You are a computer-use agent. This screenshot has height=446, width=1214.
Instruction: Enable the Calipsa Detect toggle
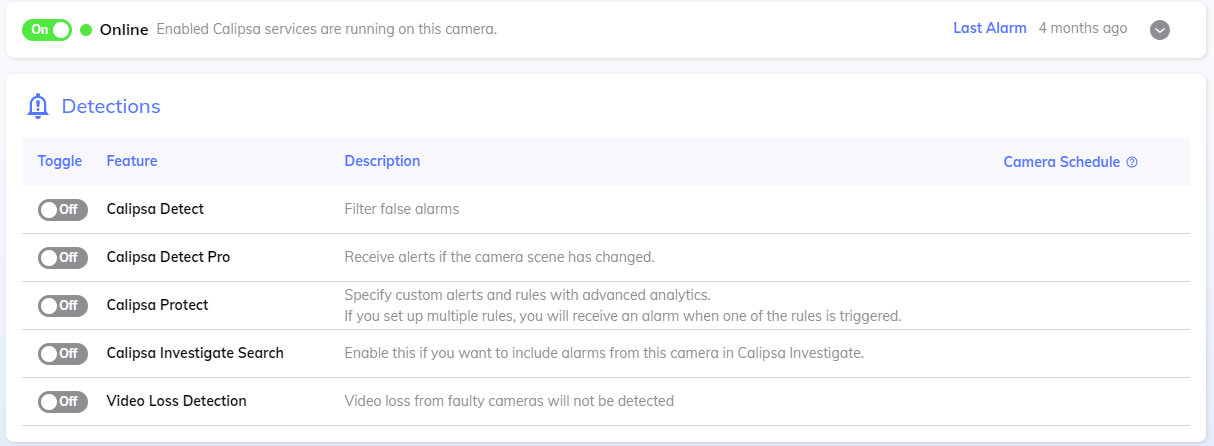pyautogui.click(x=63, y=209)
